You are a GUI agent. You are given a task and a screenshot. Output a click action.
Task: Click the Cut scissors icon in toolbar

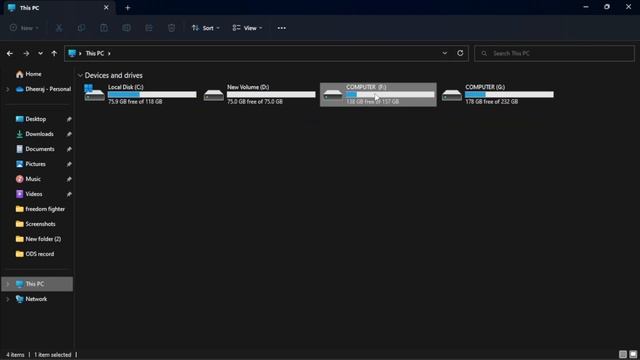coord(59,28)
